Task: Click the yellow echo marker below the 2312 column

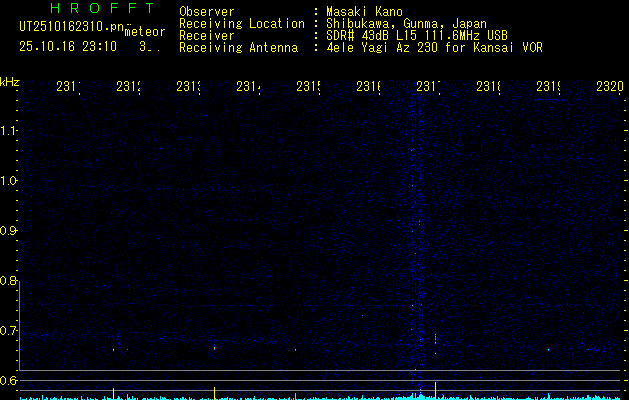Action: (114, 393)
